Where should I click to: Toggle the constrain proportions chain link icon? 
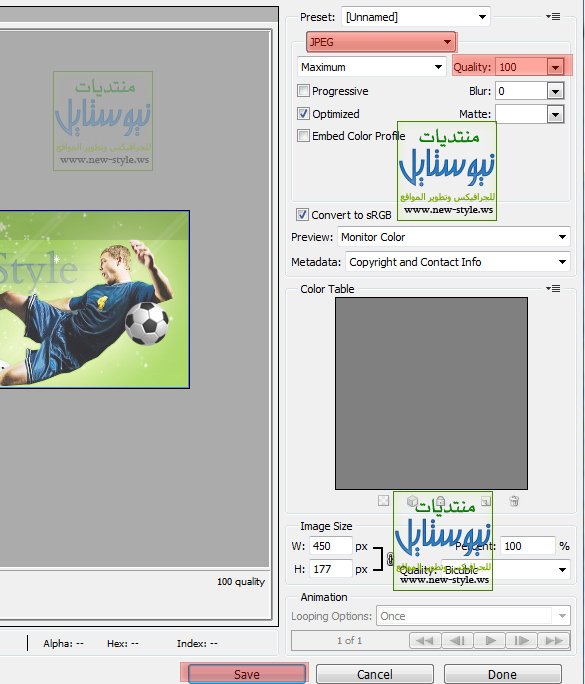(x=390, y=558)
